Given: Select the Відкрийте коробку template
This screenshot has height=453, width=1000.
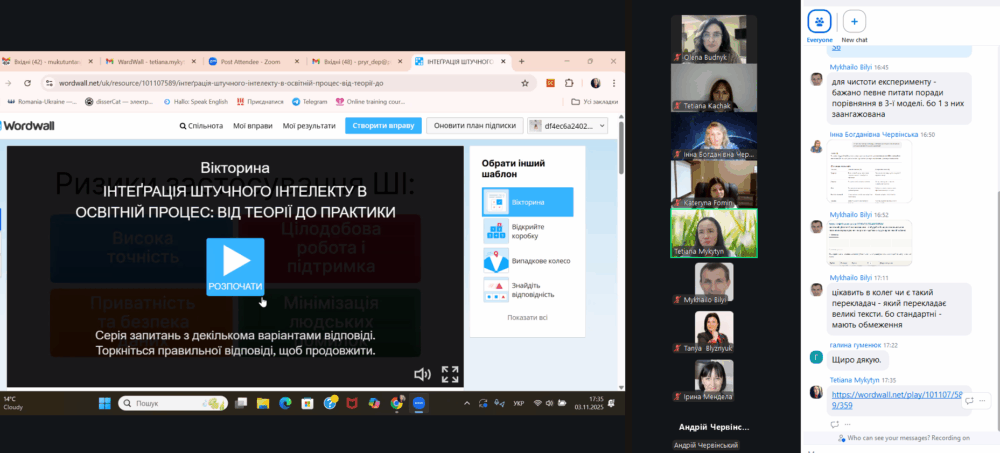Looking at the screenshot, I should (527, 231).
